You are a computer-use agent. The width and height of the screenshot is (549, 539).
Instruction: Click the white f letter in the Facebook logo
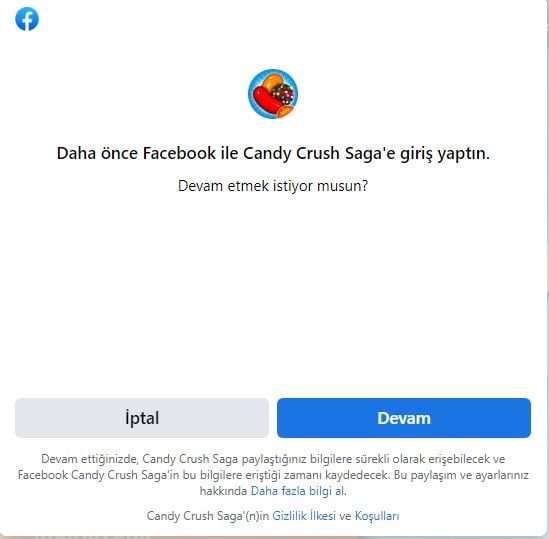coord(28,21)
